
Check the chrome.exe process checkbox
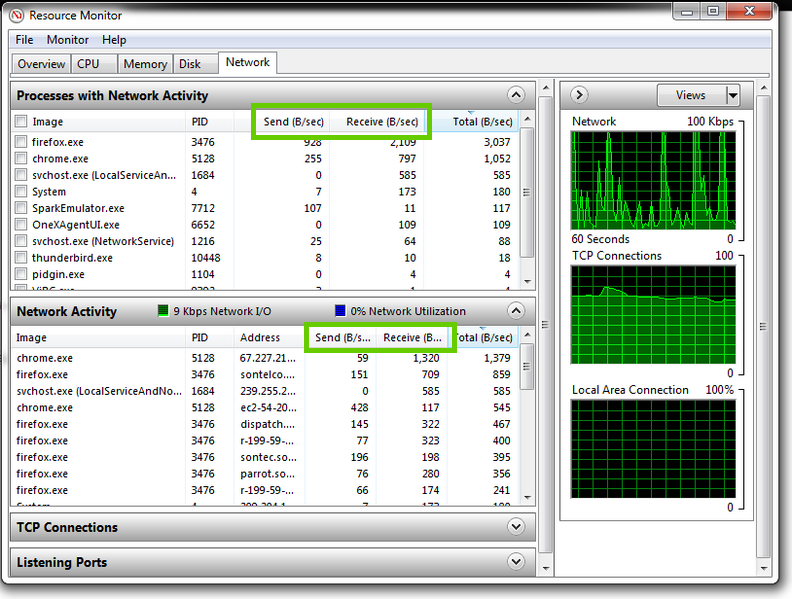tap(21, 158)
